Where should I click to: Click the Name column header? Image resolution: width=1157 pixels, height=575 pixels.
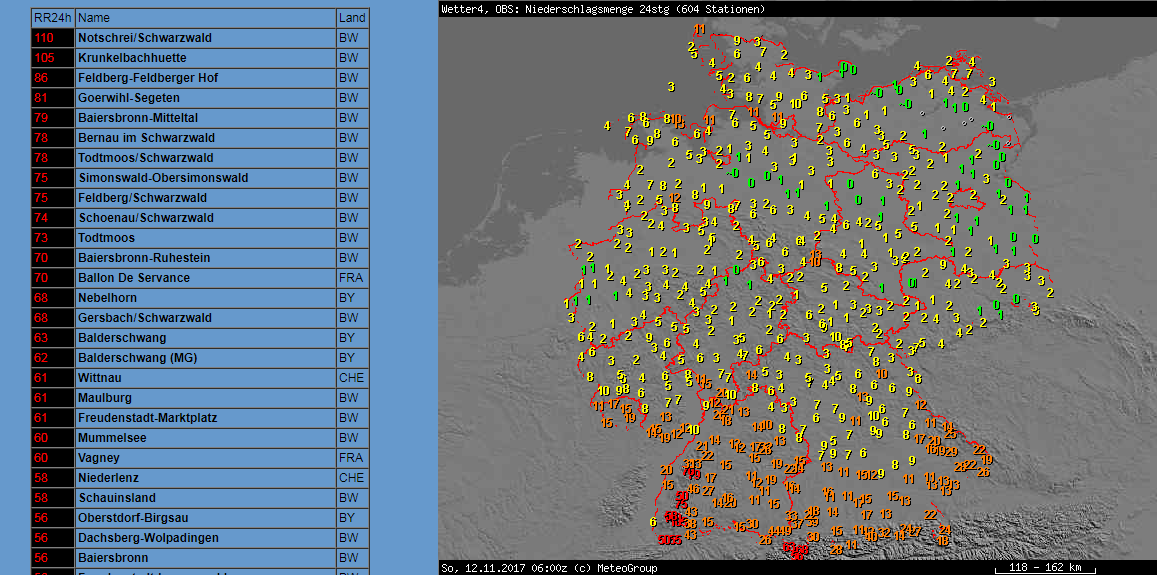coord(206,18)
